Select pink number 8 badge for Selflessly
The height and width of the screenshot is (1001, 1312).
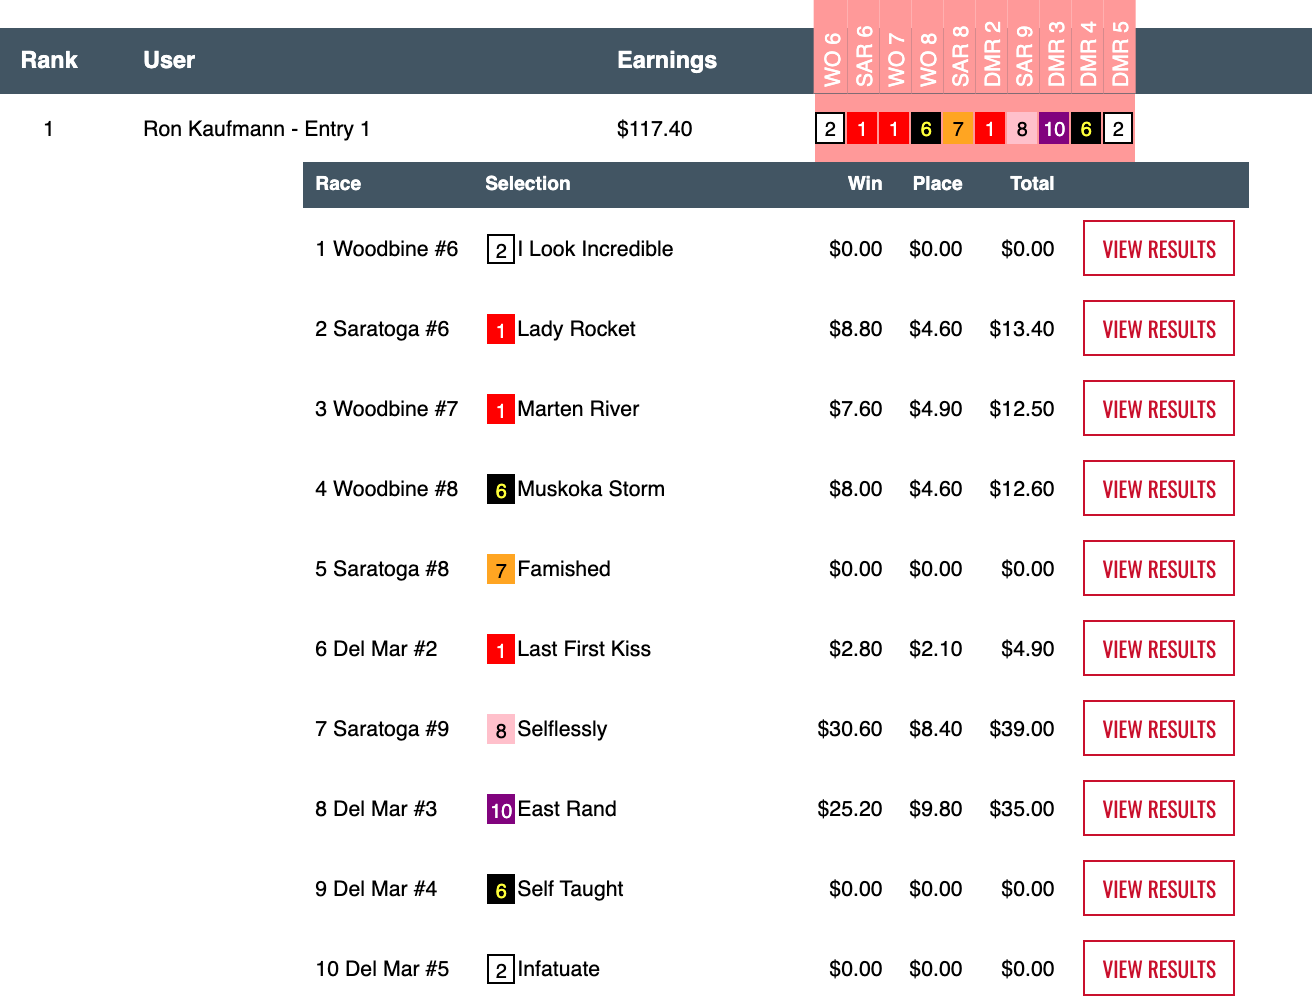[500, 729]
